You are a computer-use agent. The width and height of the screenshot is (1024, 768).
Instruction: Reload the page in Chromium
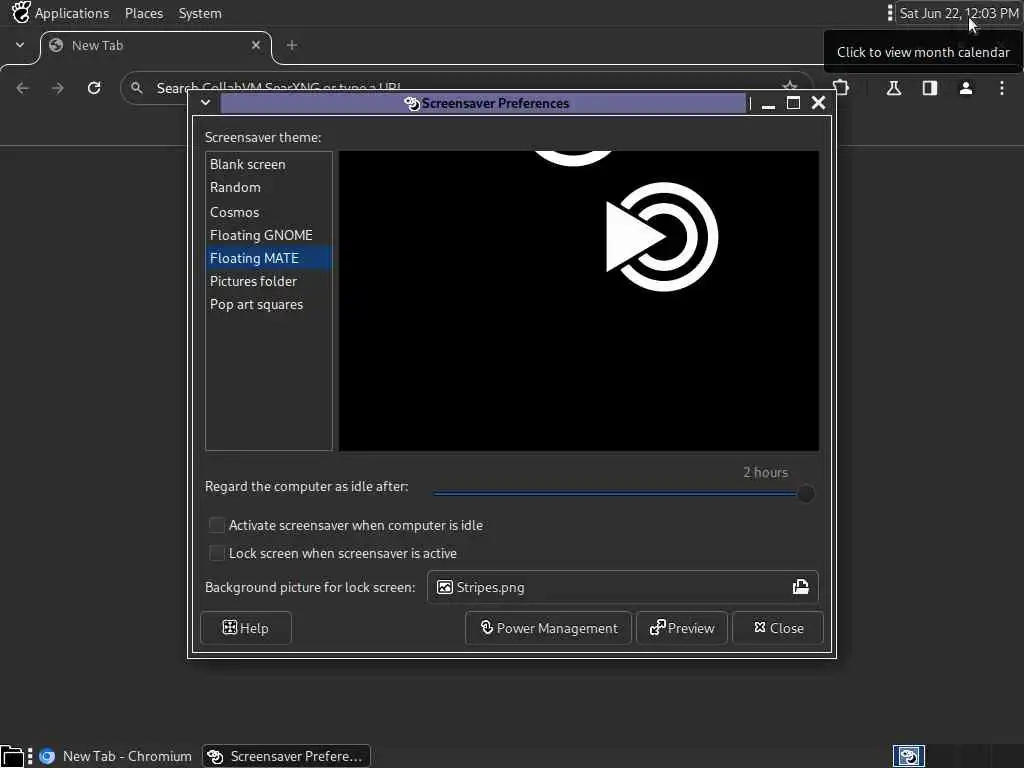[94, 88]
